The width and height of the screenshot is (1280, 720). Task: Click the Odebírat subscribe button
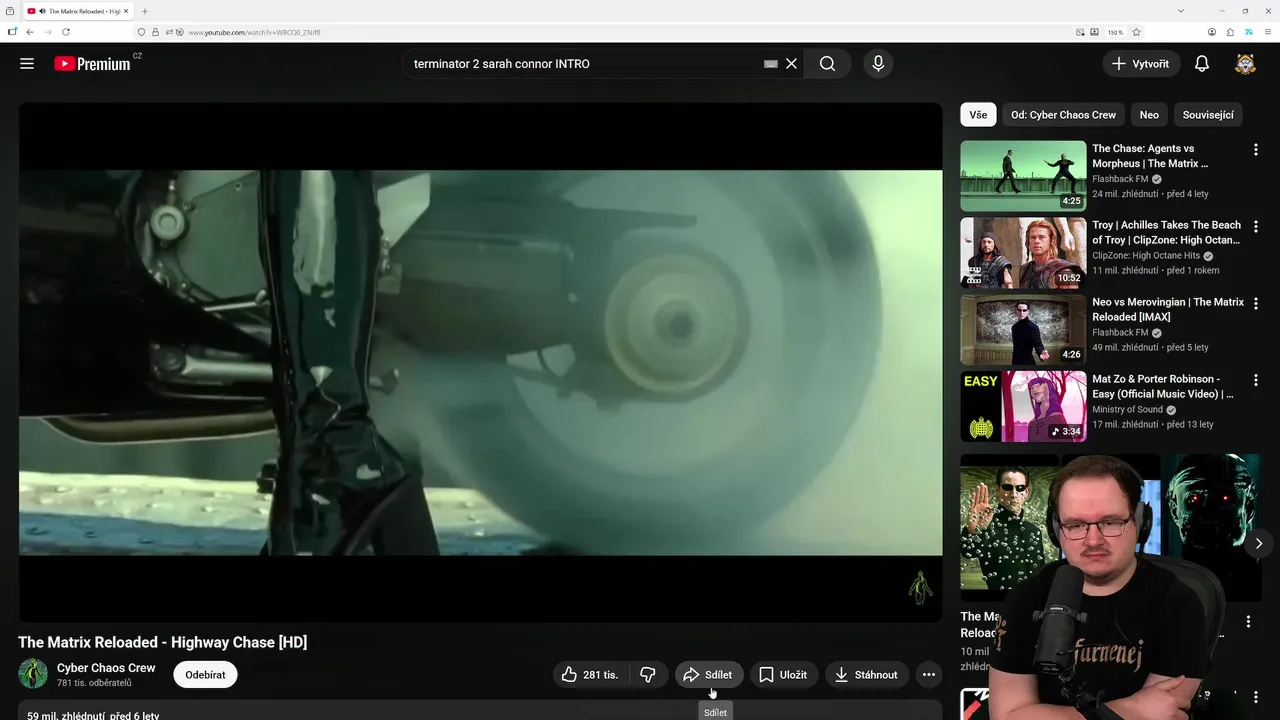(x=205, y=675)
